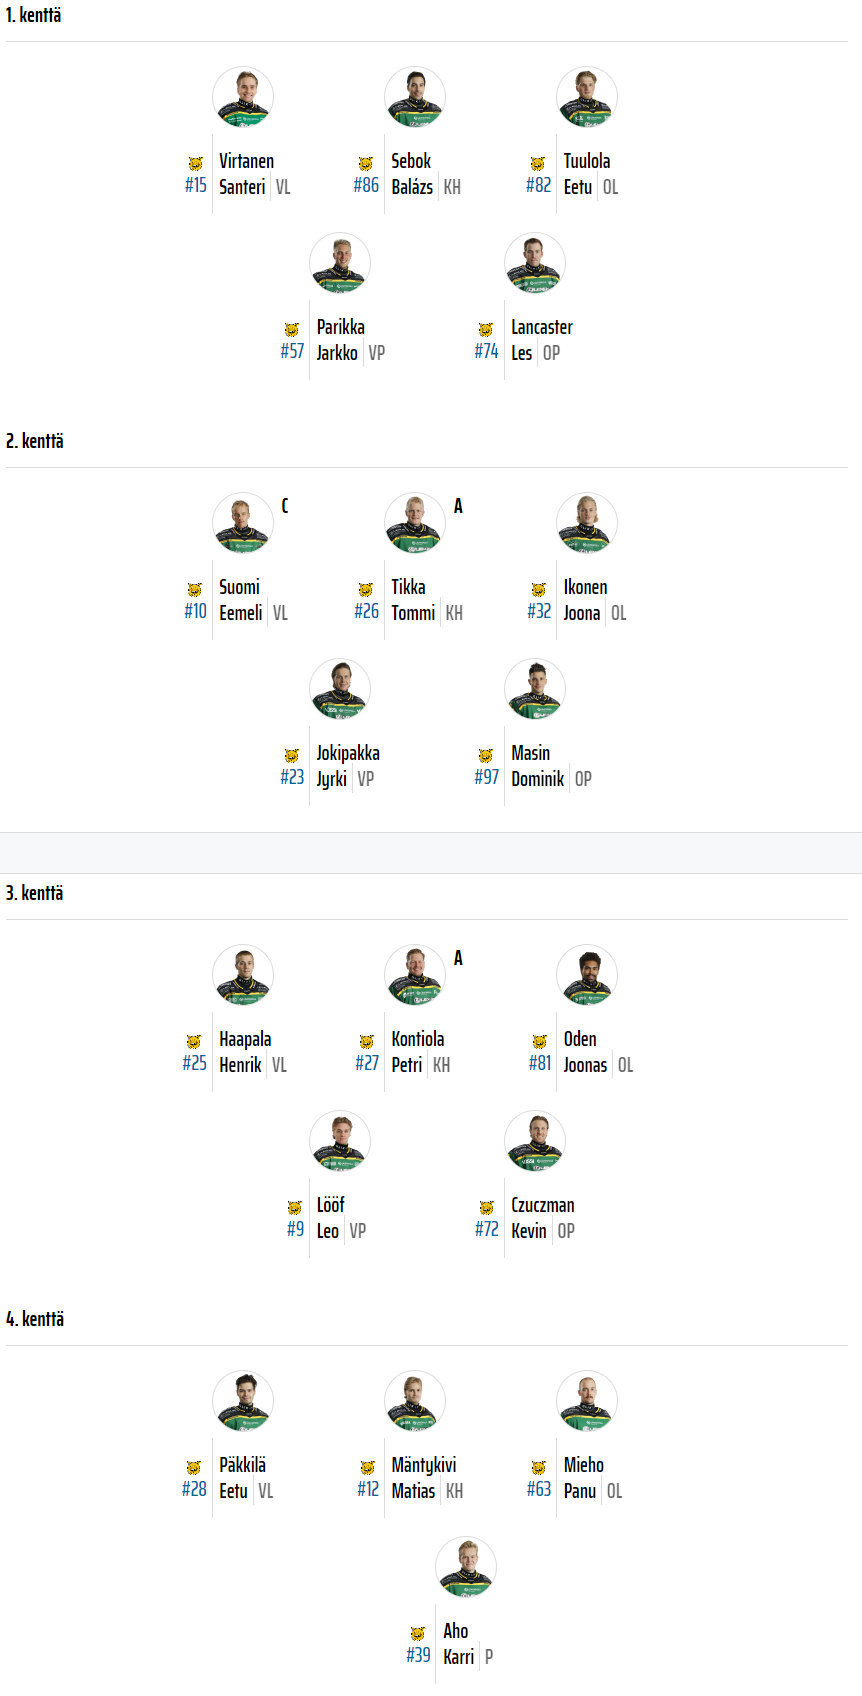Screen dimensions: 862x1696
Task: Open the Jyrki Jokipakka name link
Action: pyautogui.click(x=347, y=766)
